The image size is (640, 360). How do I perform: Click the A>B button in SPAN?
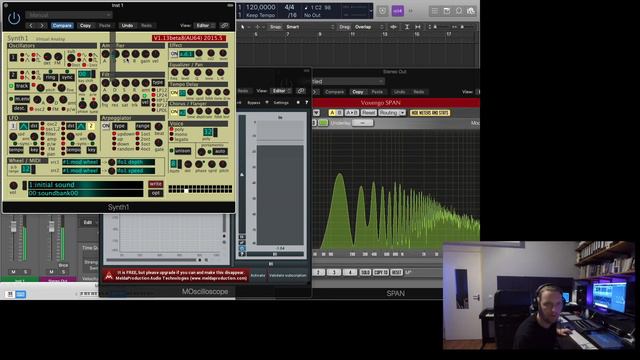[x=351, y=113]
